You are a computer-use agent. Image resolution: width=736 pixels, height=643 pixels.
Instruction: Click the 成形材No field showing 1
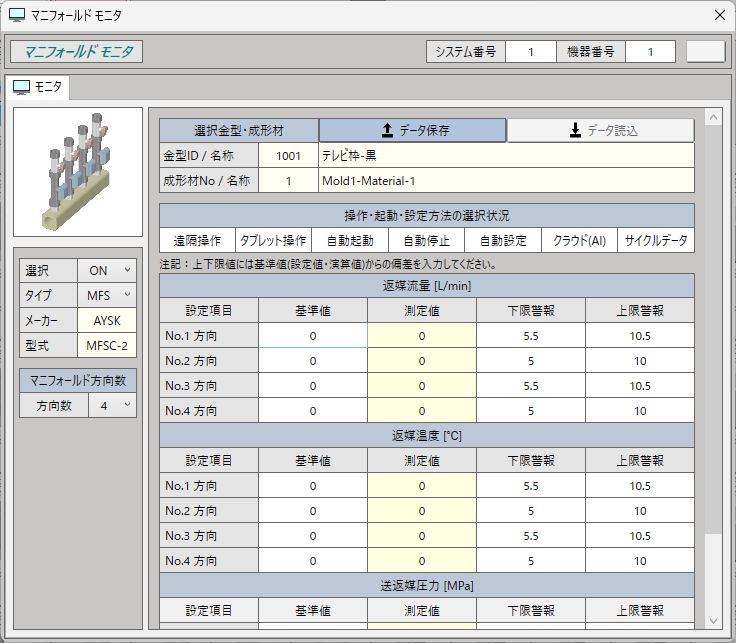pos(288,181)
